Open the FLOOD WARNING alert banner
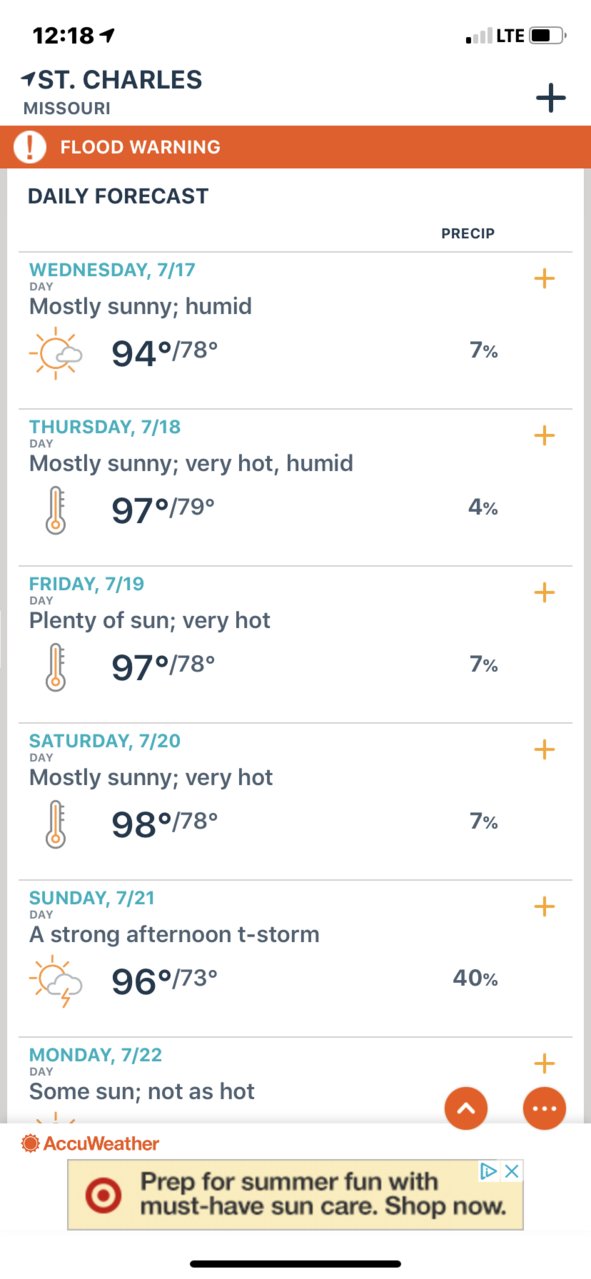The height and width of the screenshot is (1279, 591). (x=295, y=147)
